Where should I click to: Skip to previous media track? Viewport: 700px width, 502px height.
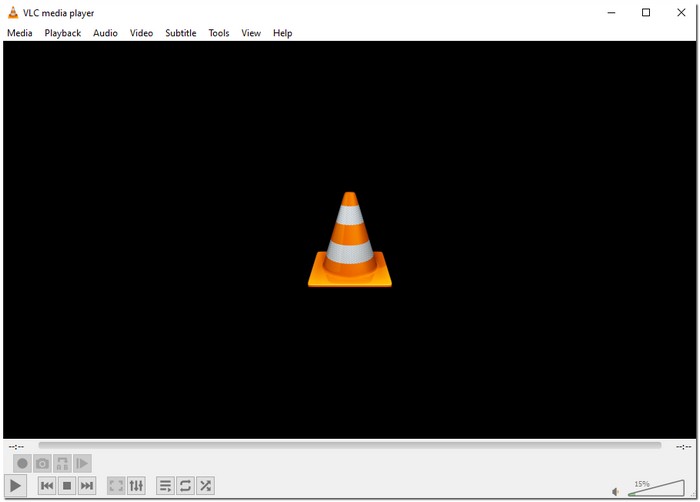(47, 485)
